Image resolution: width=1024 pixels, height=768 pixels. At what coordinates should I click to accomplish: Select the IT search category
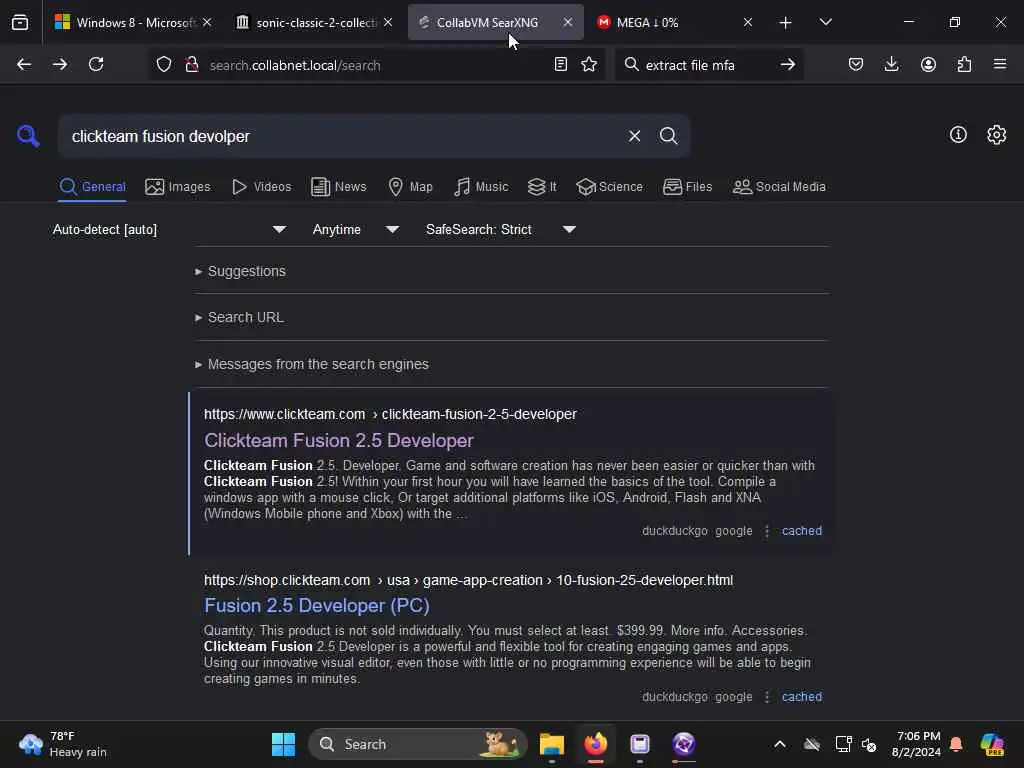pos(542,187)
